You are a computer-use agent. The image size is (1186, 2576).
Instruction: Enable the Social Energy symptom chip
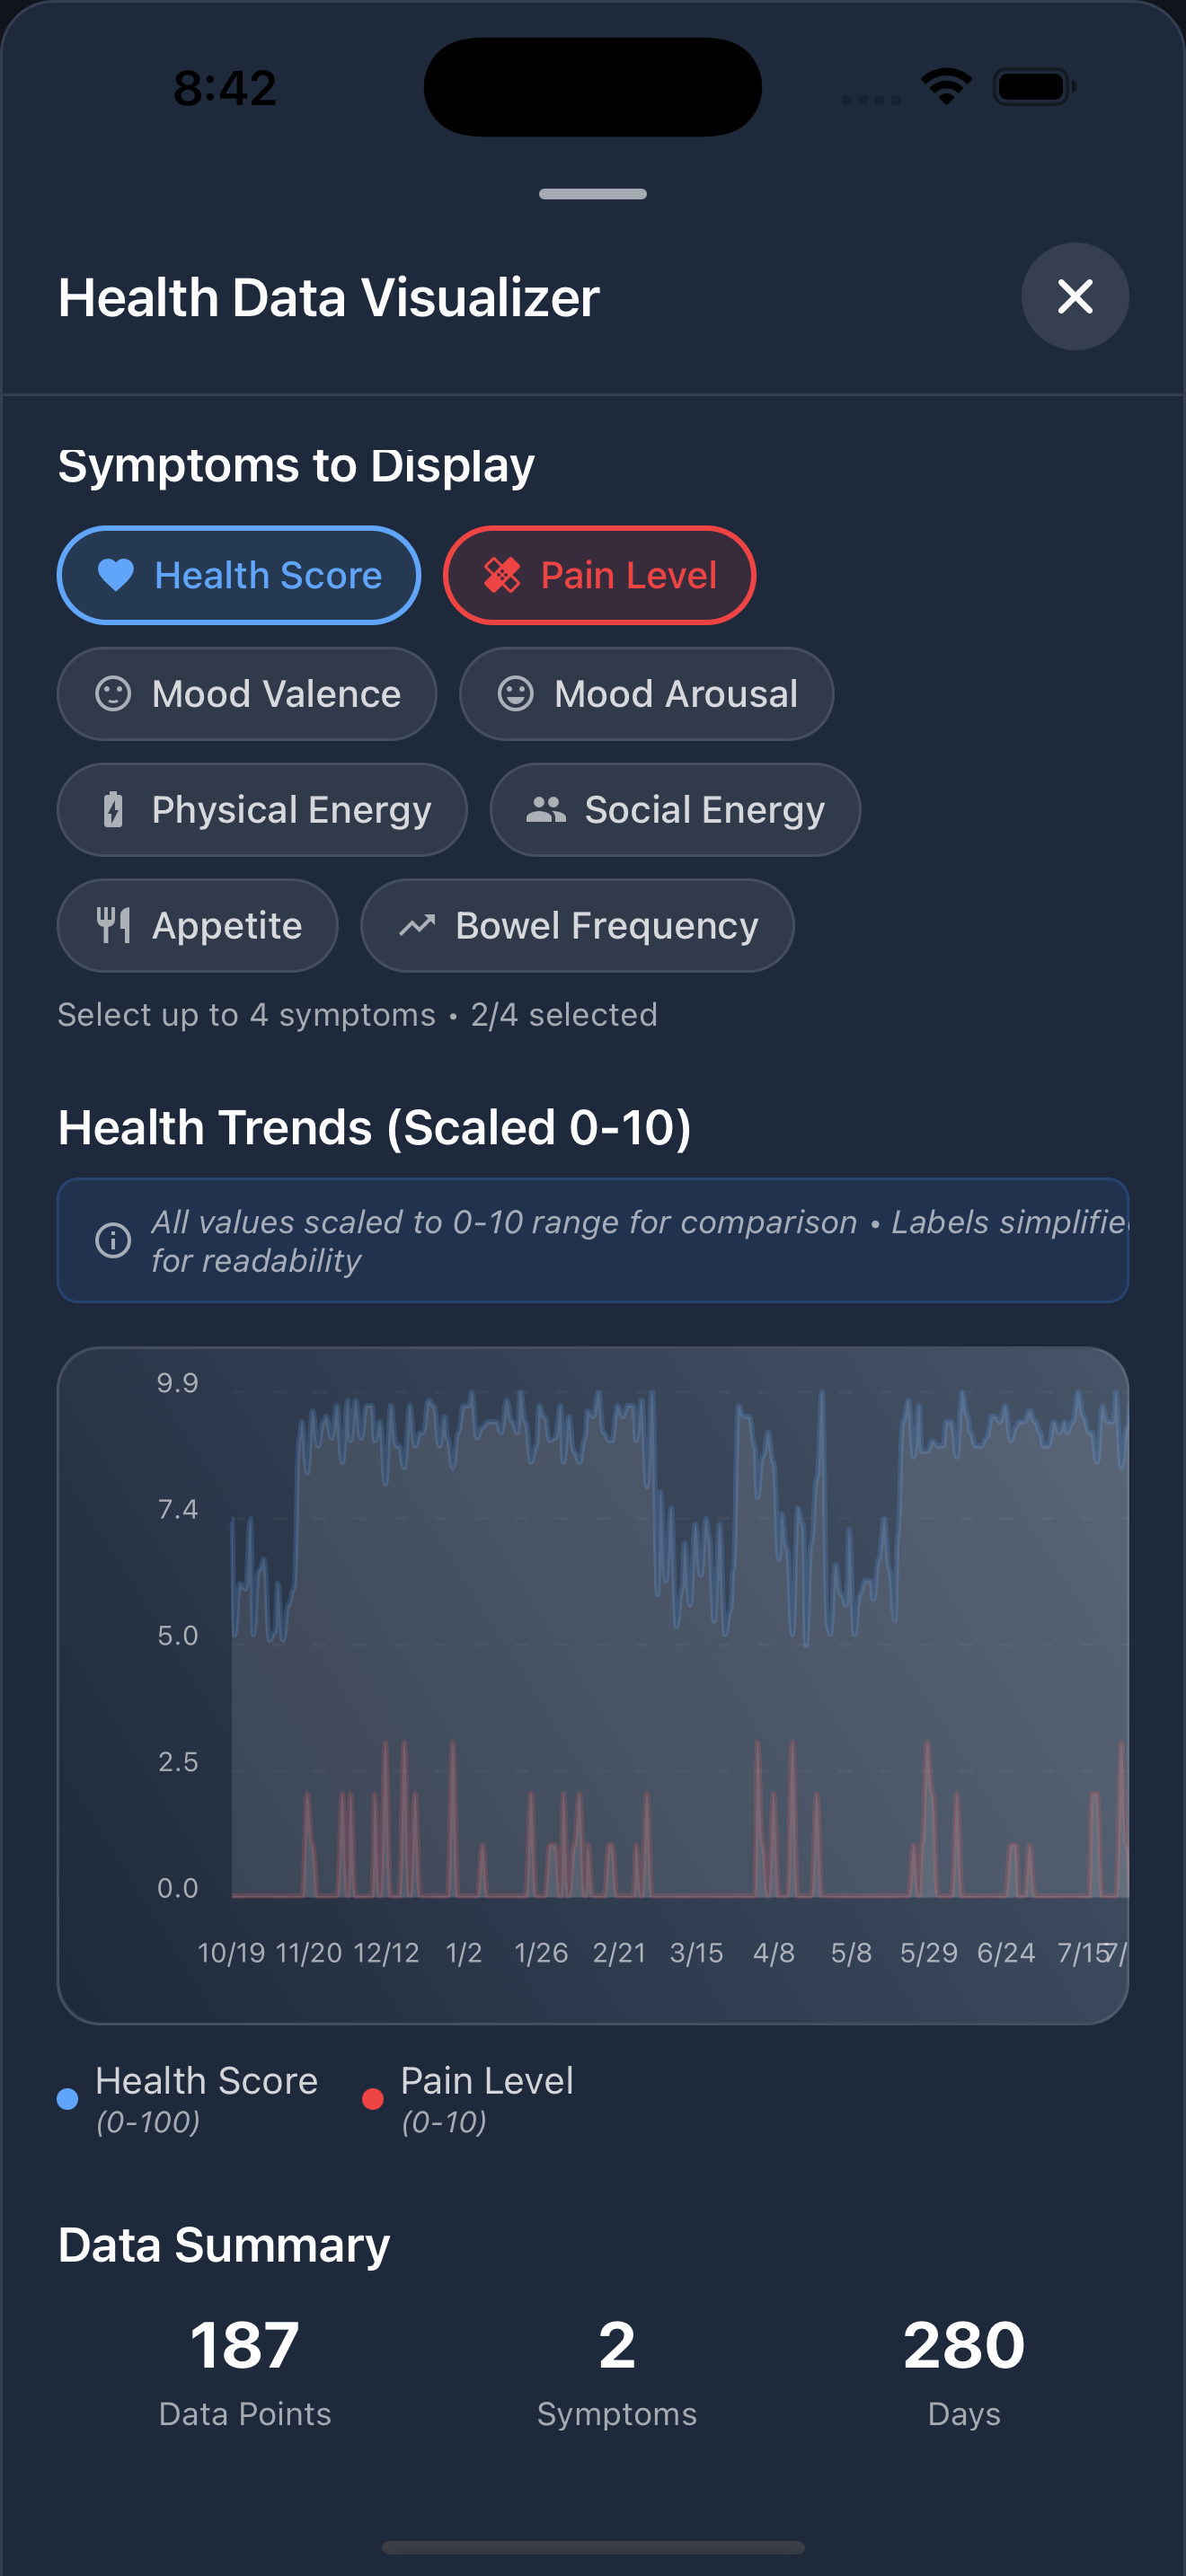pyautogui.click(x=675, y=810)
